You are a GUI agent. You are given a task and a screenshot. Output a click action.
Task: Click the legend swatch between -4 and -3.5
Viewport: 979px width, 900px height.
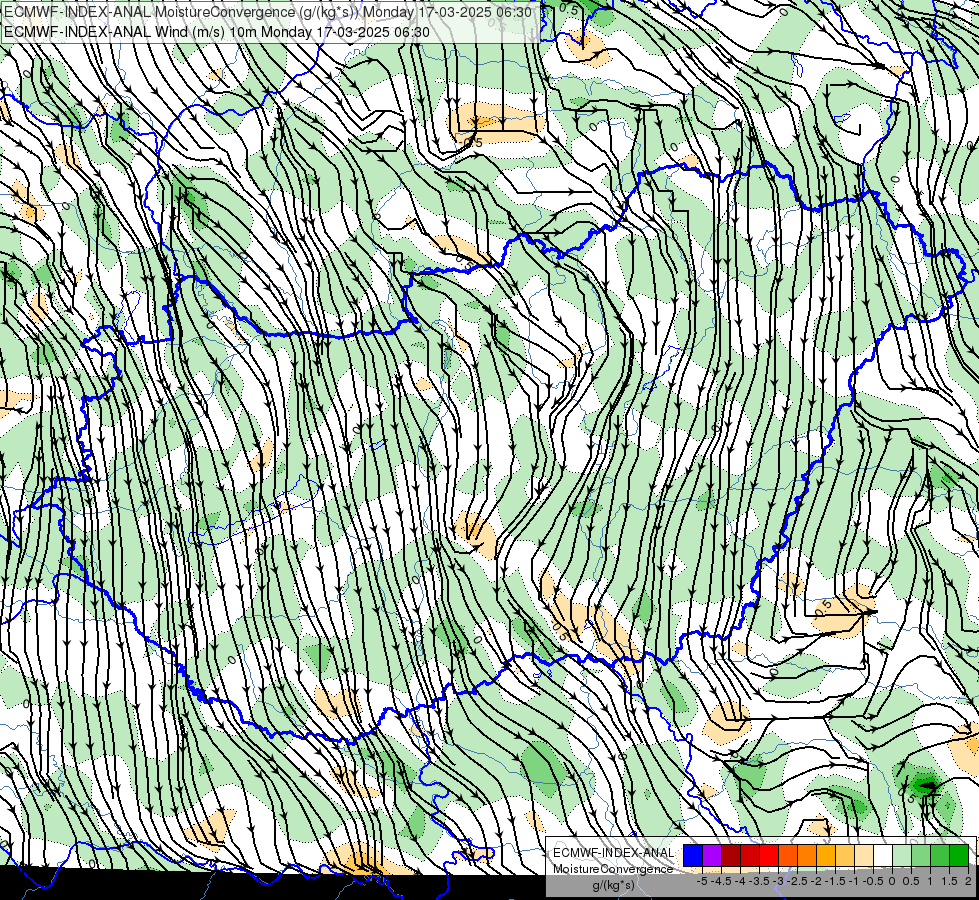coord(750,856)
